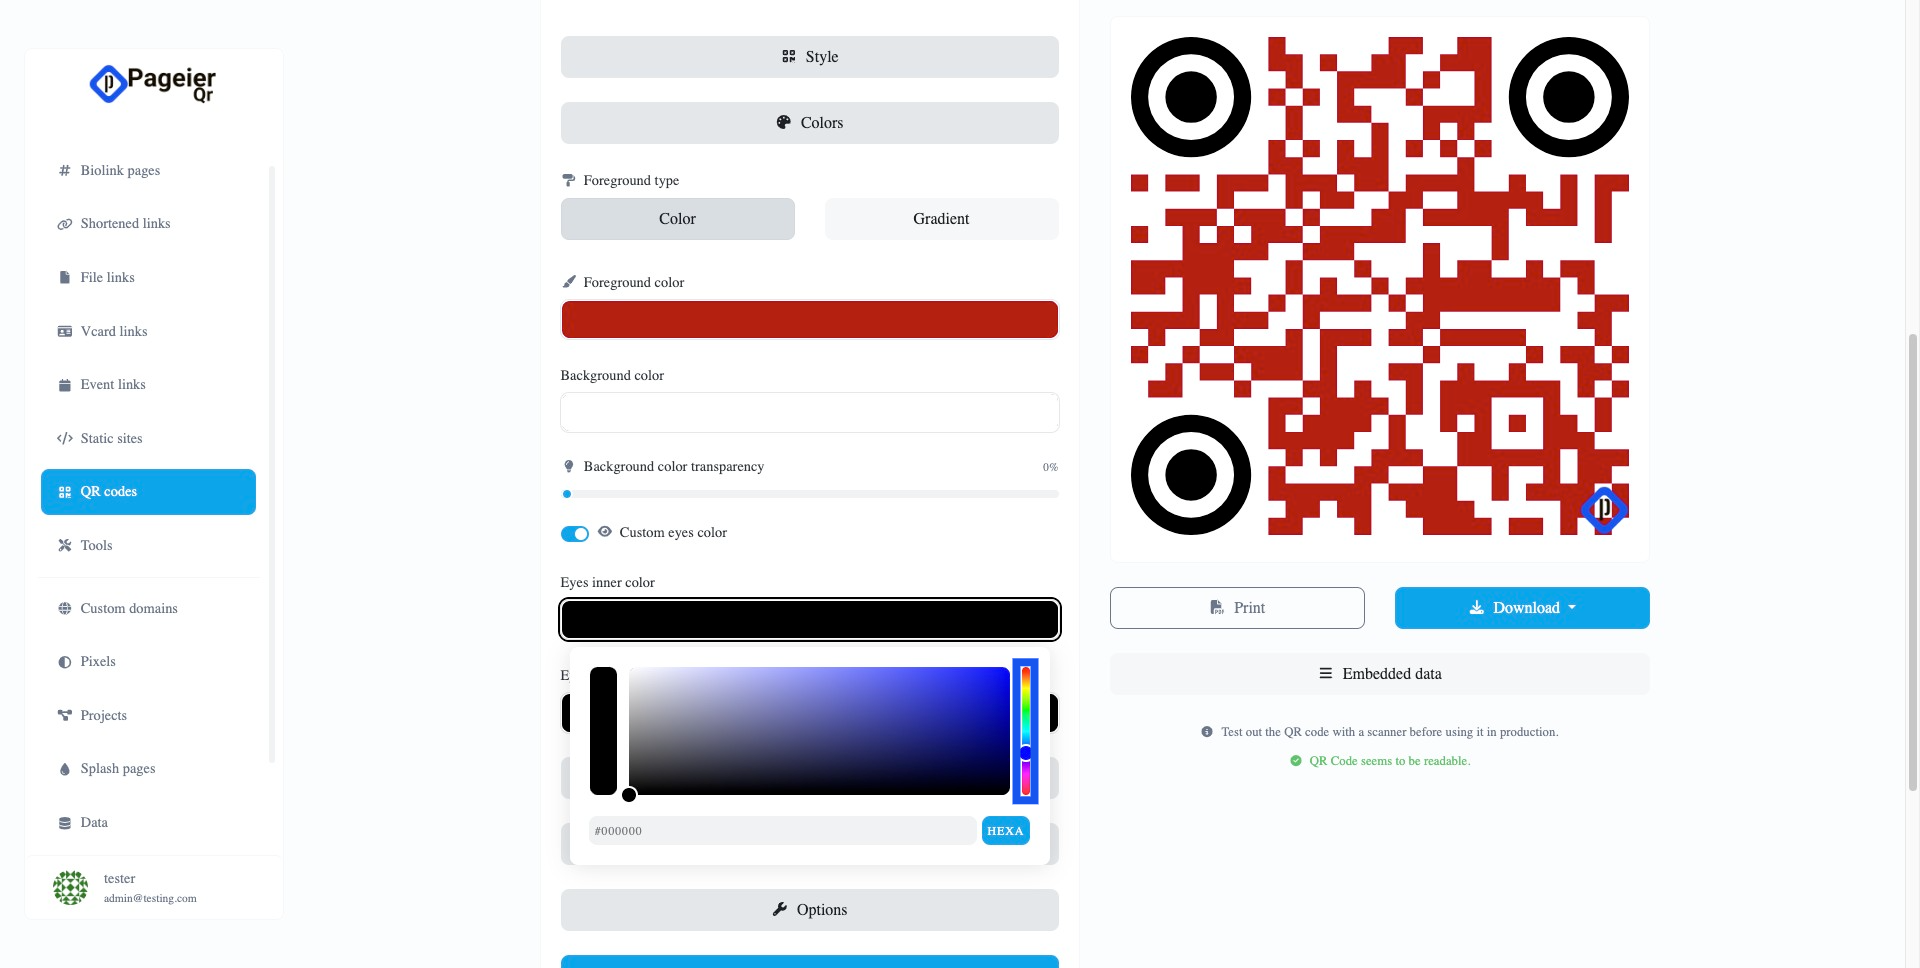
Task: Click the Print button
Action: click(1237, 608)
